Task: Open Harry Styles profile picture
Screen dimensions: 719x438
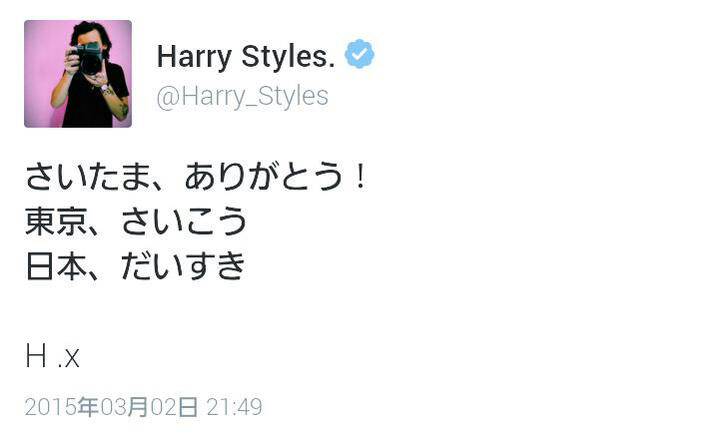Action: click(78, 74)
